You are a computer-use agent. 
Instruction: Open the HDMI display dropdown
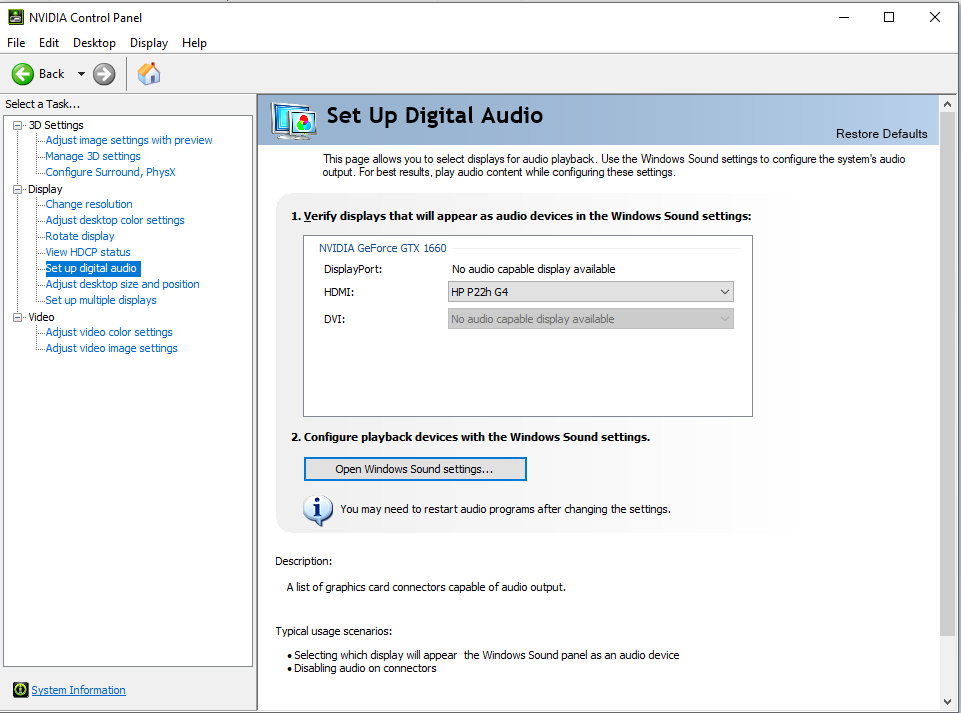591,292
